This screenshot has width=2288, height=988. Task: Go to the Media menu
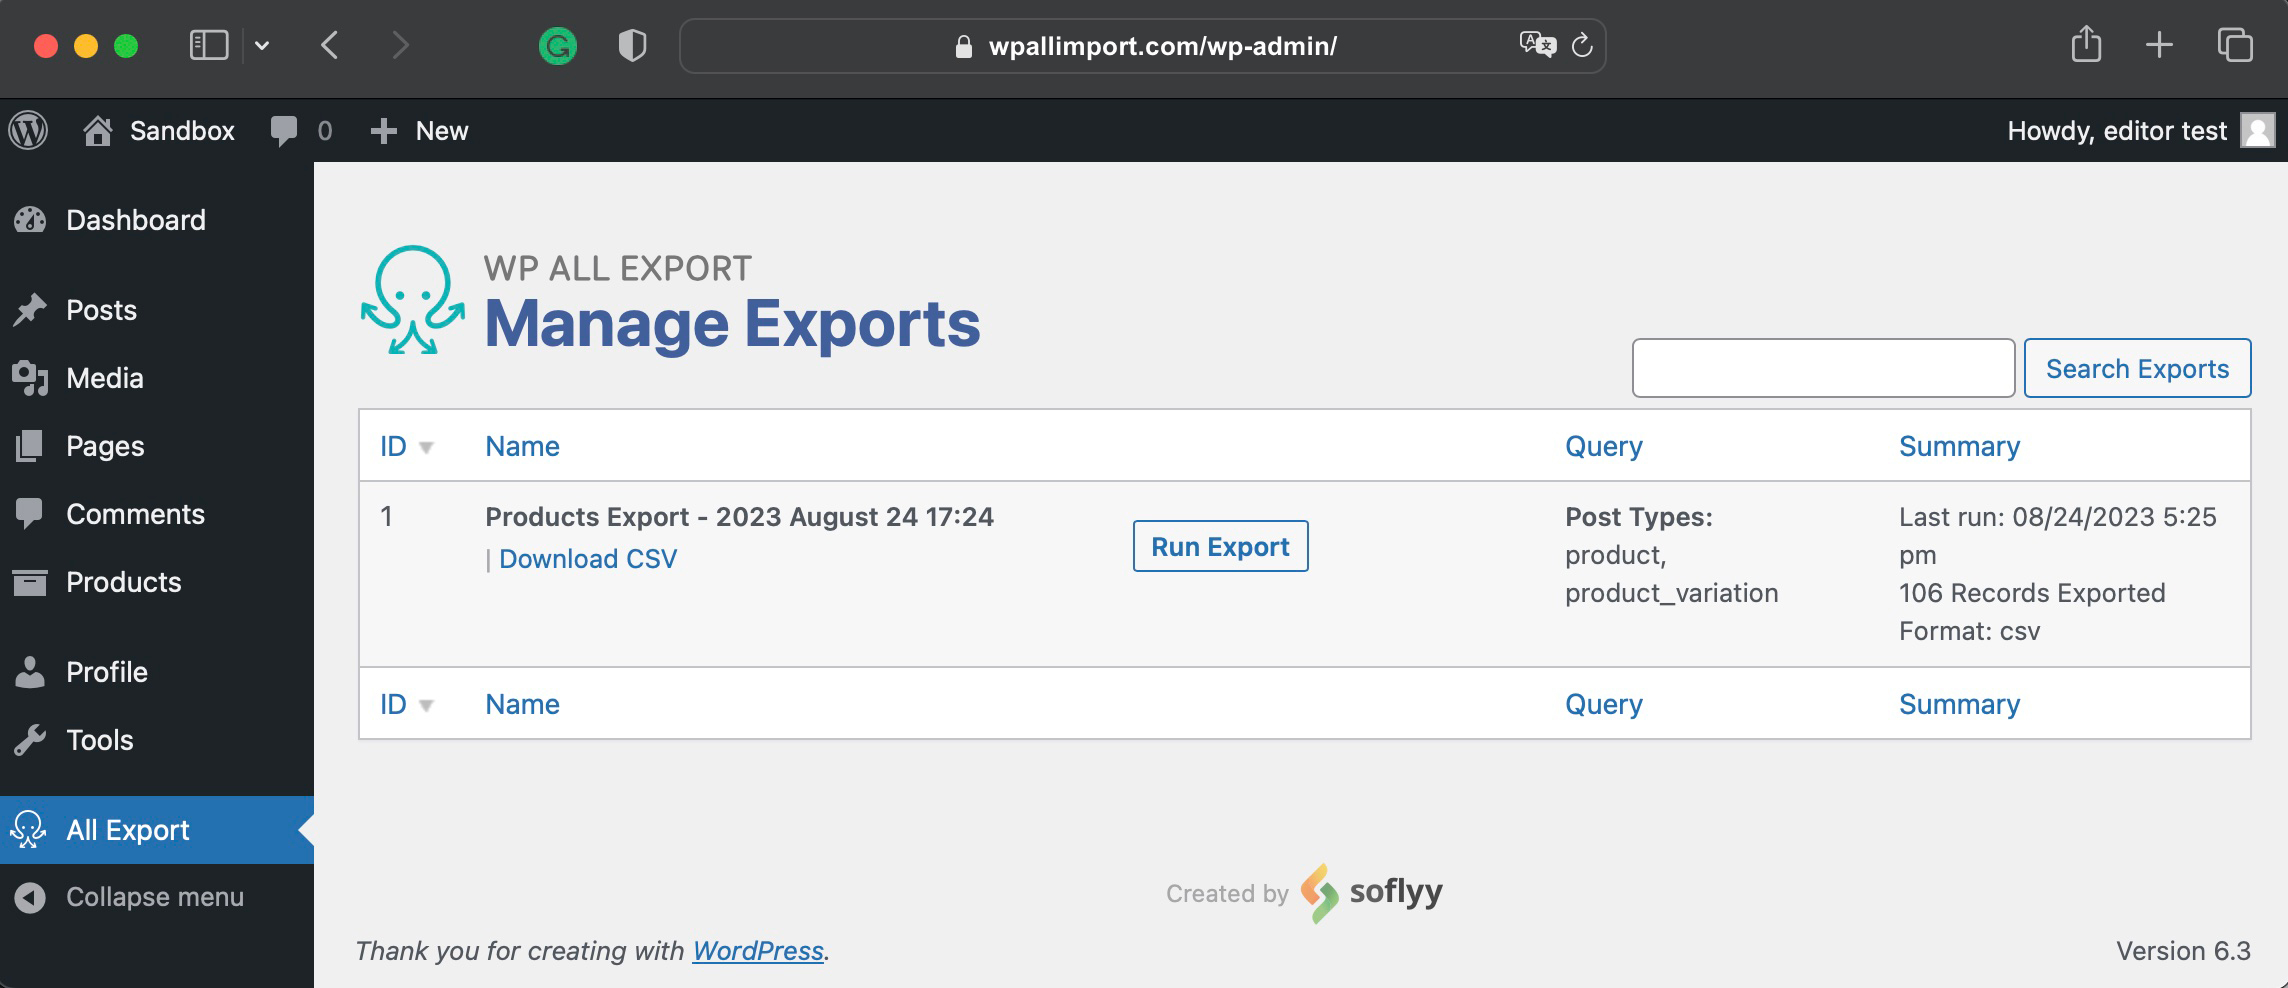[104, 378]
